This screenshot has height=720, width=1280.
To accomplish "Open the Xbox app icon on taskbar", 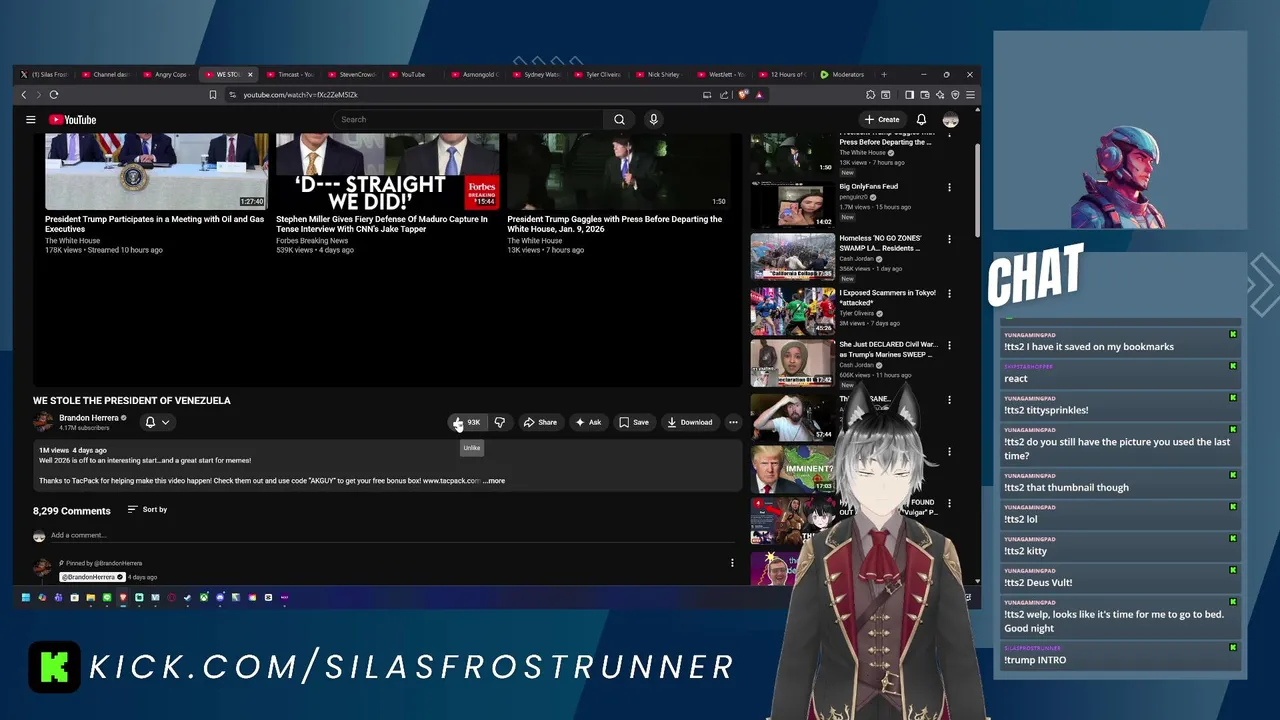I will [x=204, y=598].
